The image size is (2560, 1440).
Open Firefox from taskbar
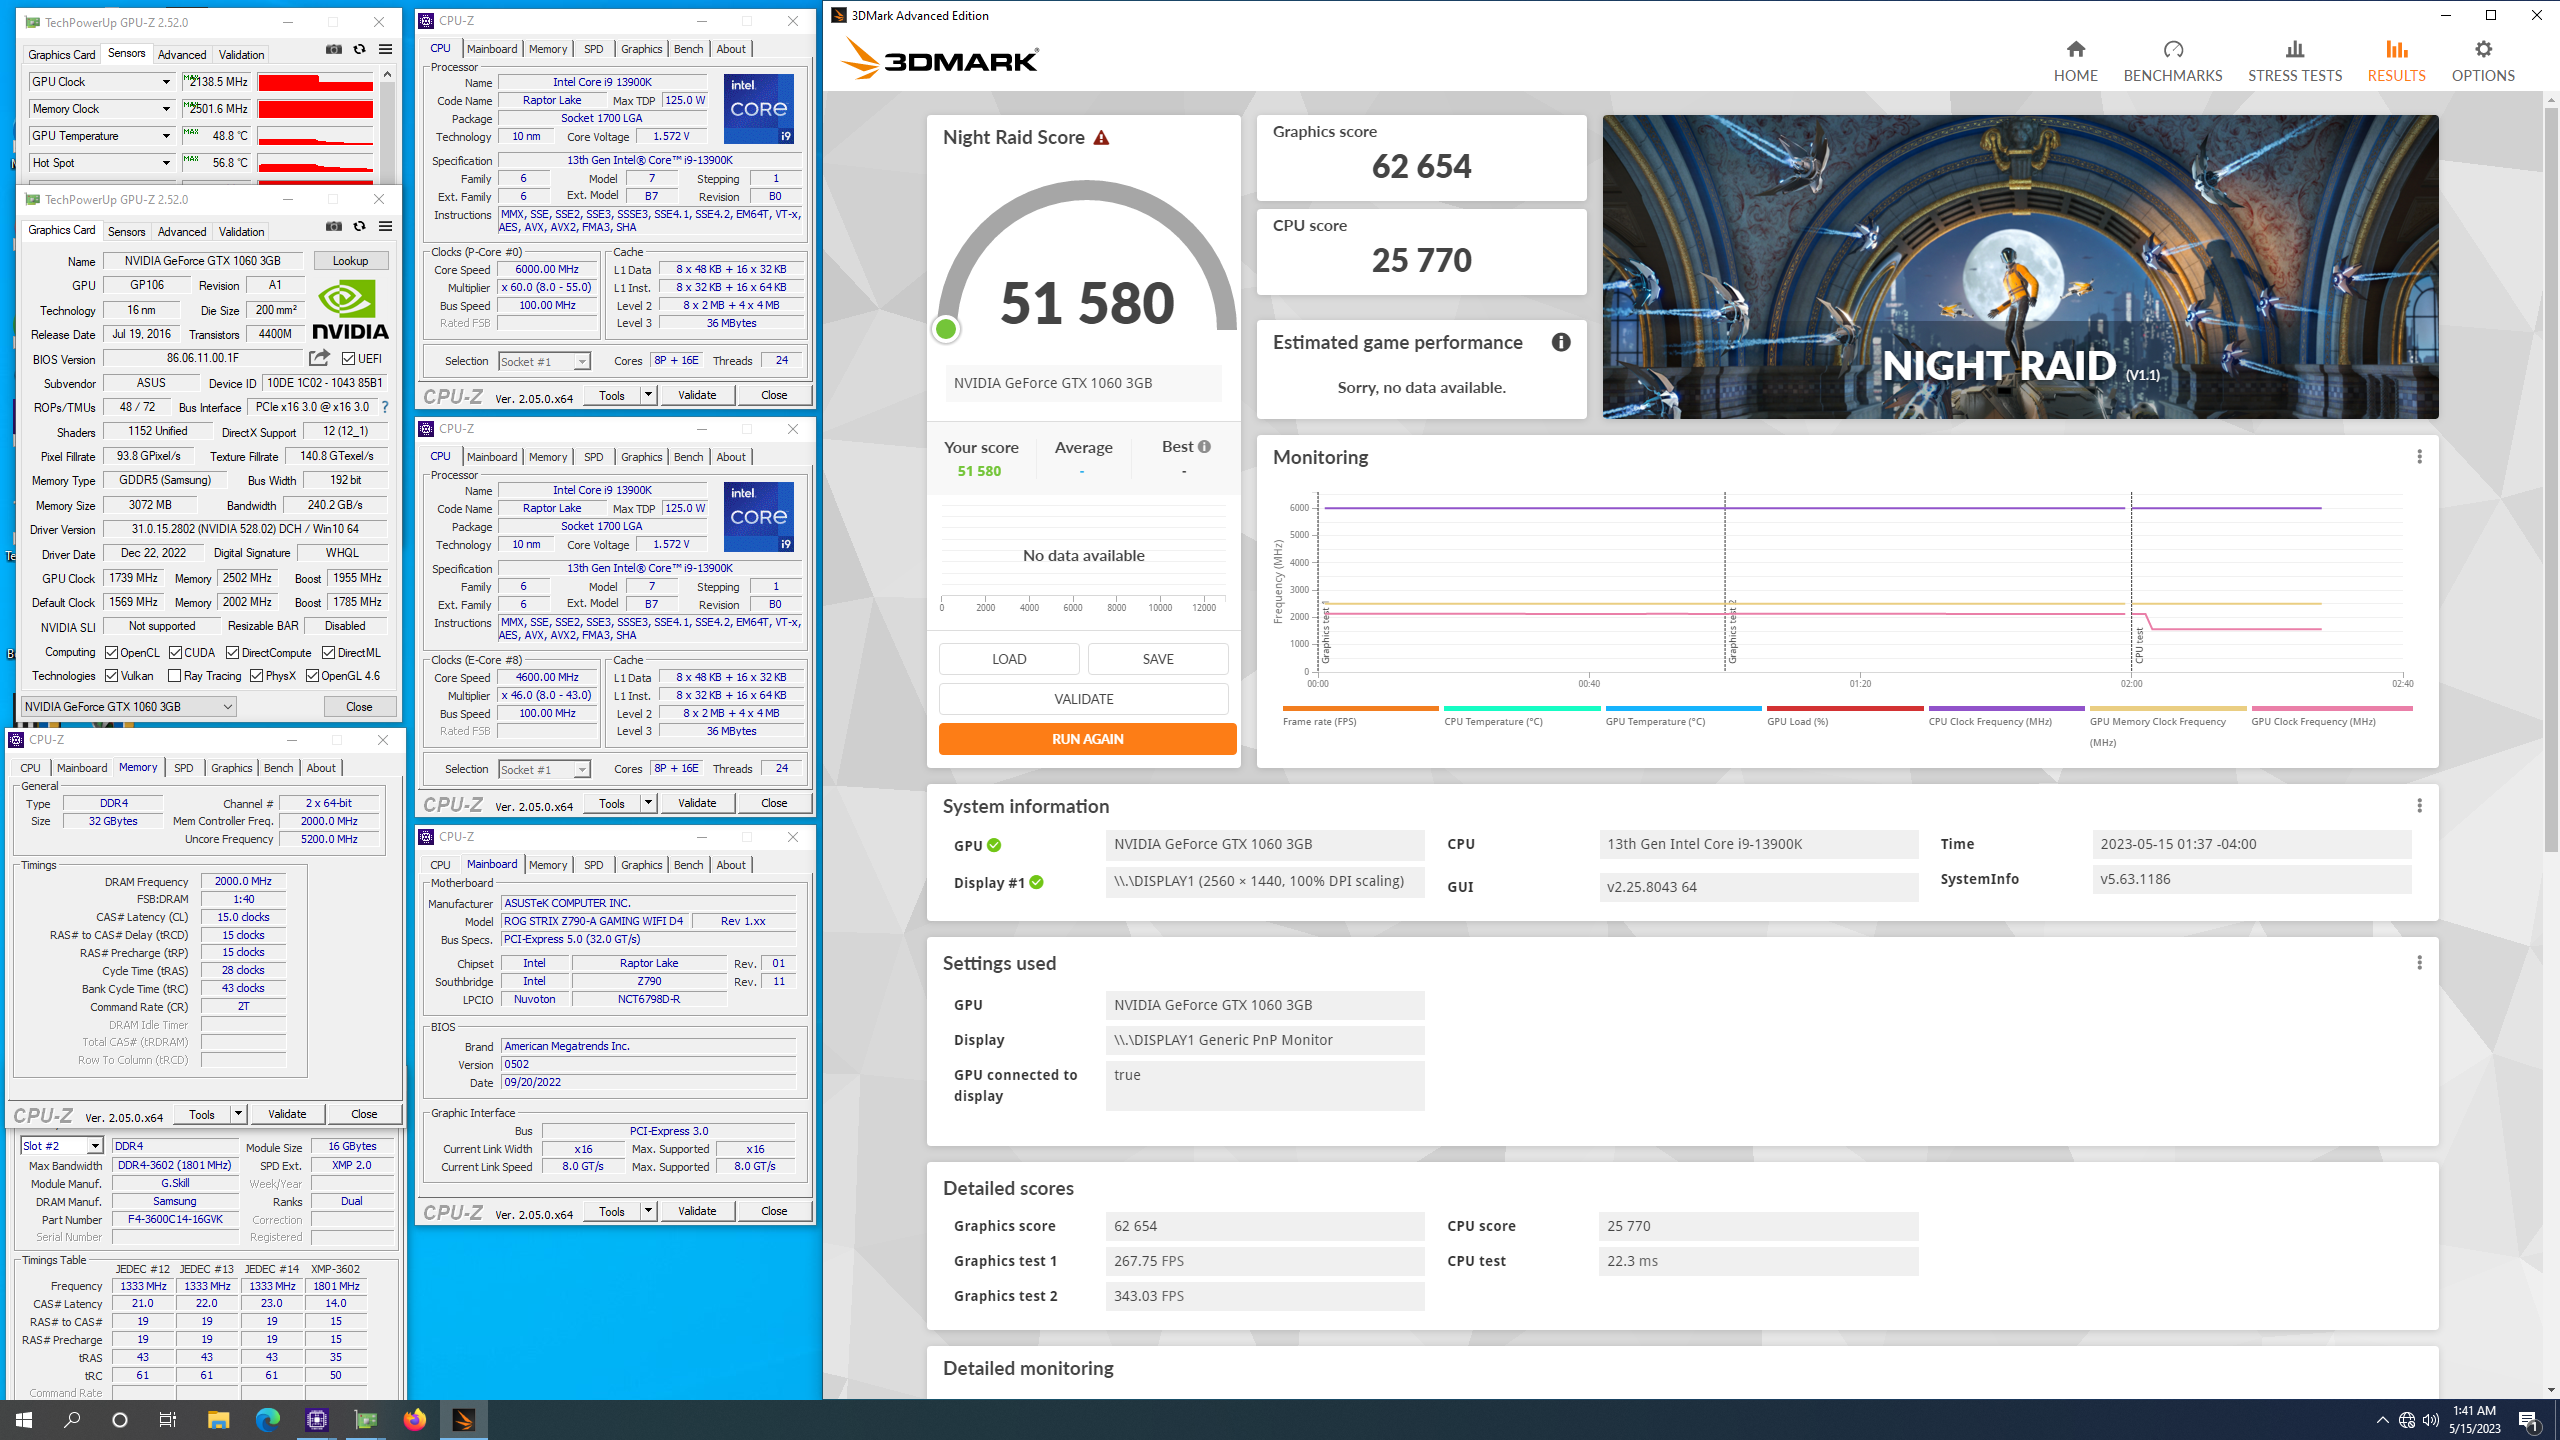pyautogui.click(x=414, y=1419)
